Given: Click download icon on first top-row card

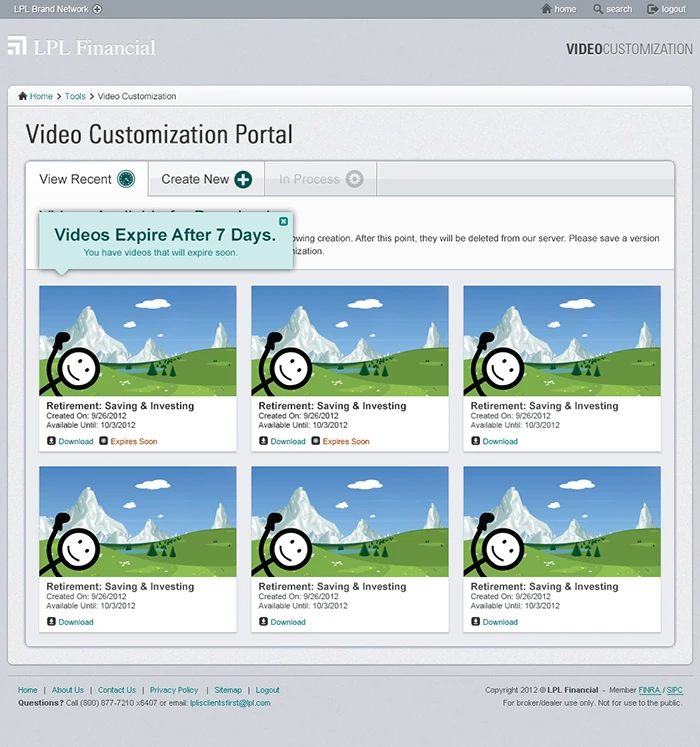Looking at the screenshot, I should coord(51,441).
